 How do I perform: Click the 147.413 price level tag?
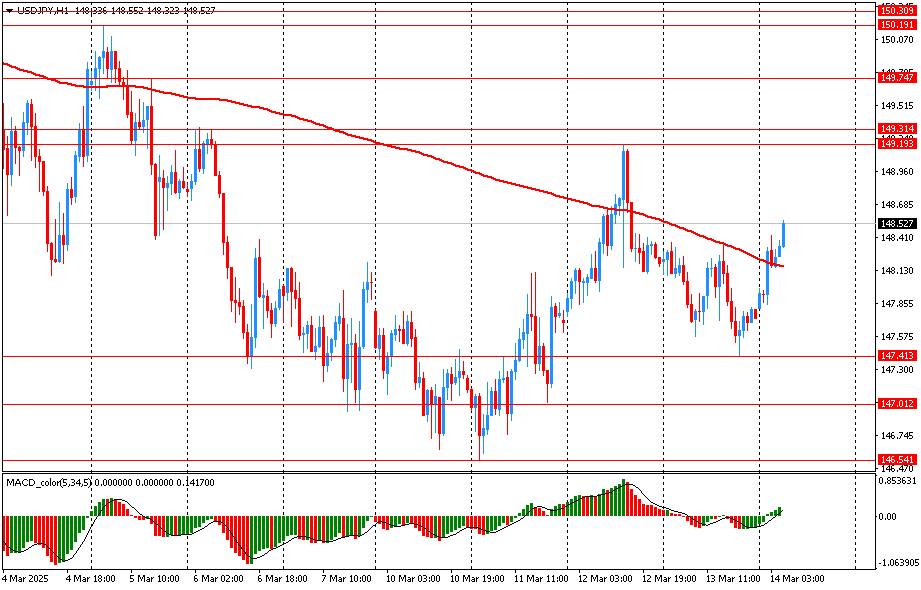896,355
